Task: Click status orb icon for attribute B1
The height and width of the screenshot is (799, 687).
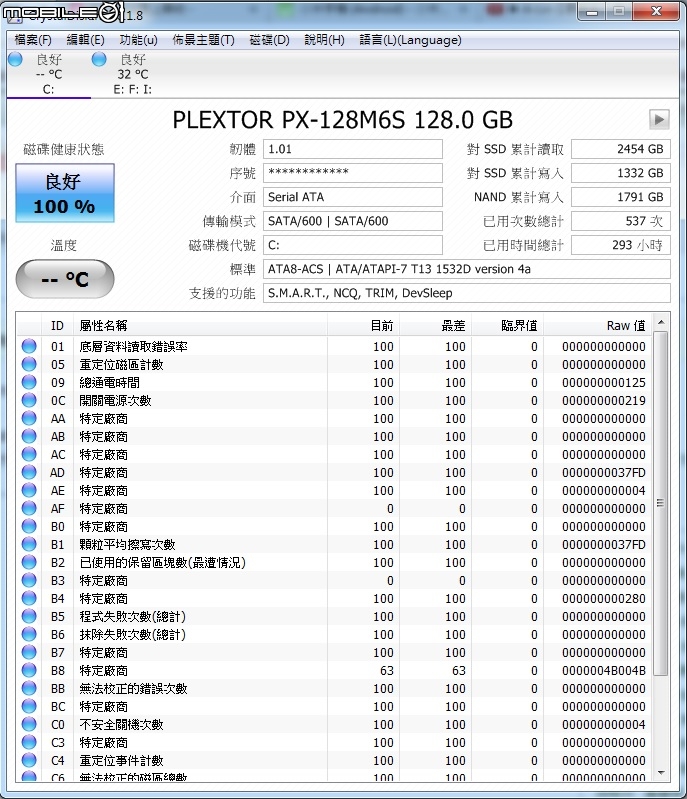Action: [x=29, y=544]
